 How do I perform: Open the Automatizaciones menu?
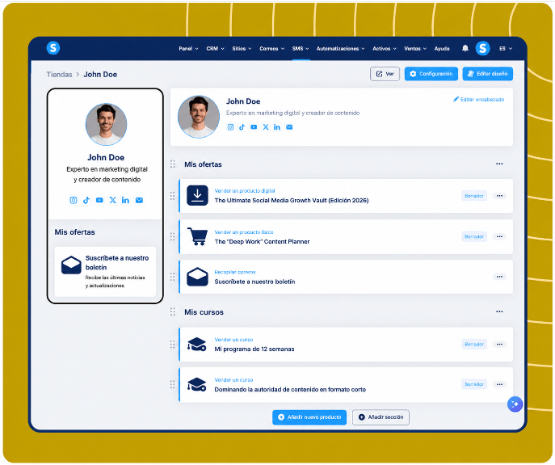[341, 48]
